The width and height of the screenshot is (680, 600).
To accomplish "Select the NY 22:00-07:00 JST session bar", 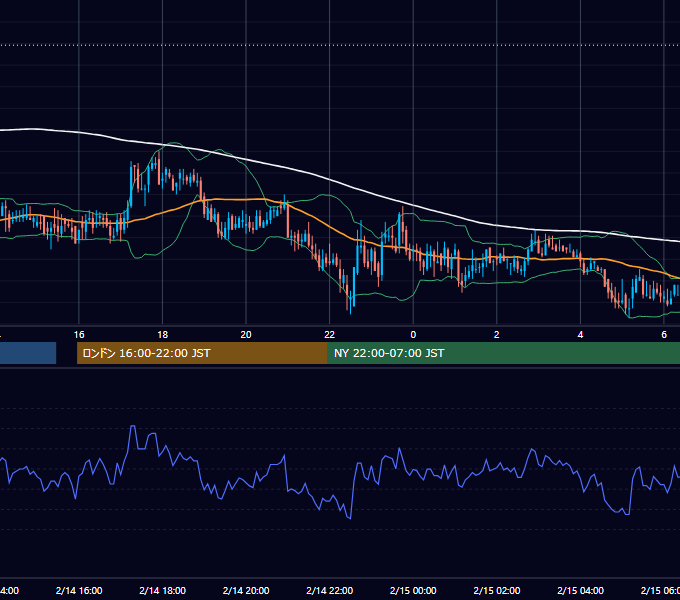I will point(504,353).
